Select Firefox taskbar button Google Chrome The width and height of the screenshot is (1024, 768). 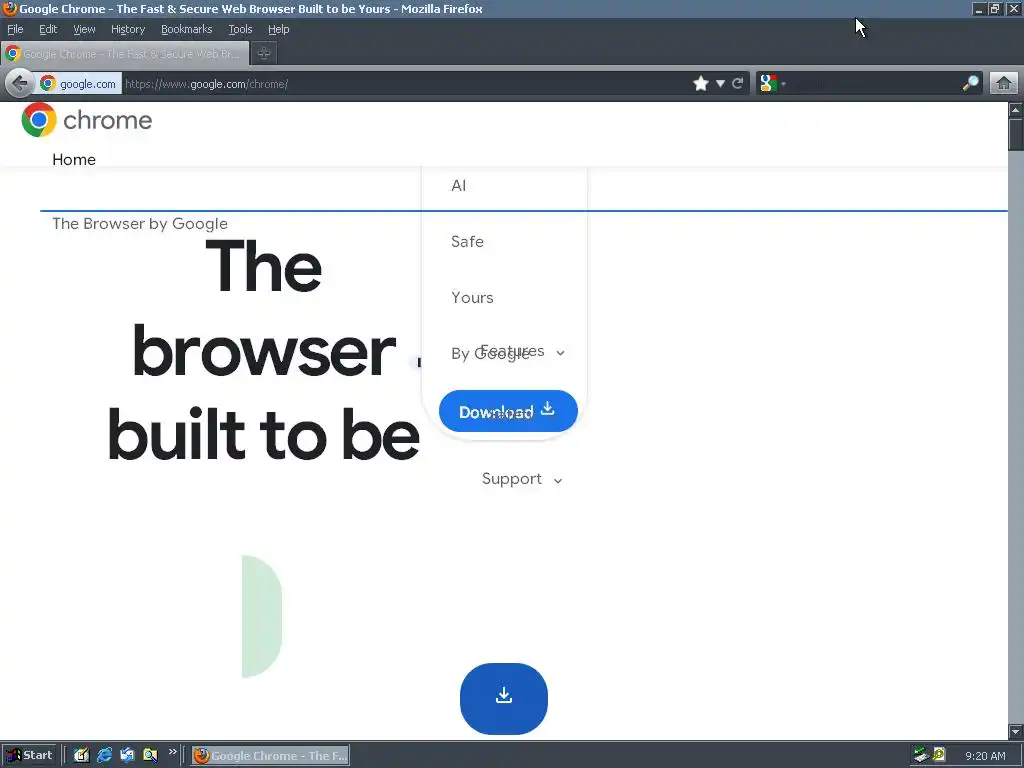[270, 756]
